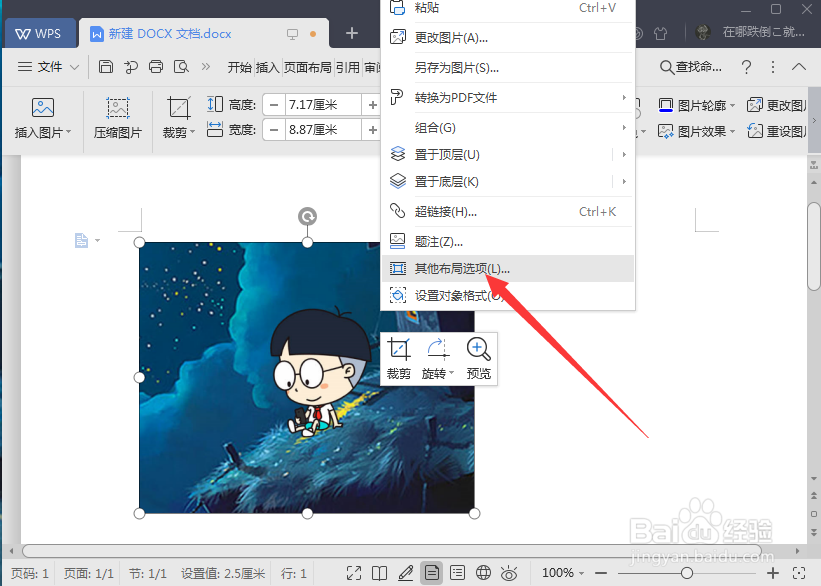Click the Save icon in the quick toolbar
The height and width of the screenshot is (586, 821).
coord(106,67)
